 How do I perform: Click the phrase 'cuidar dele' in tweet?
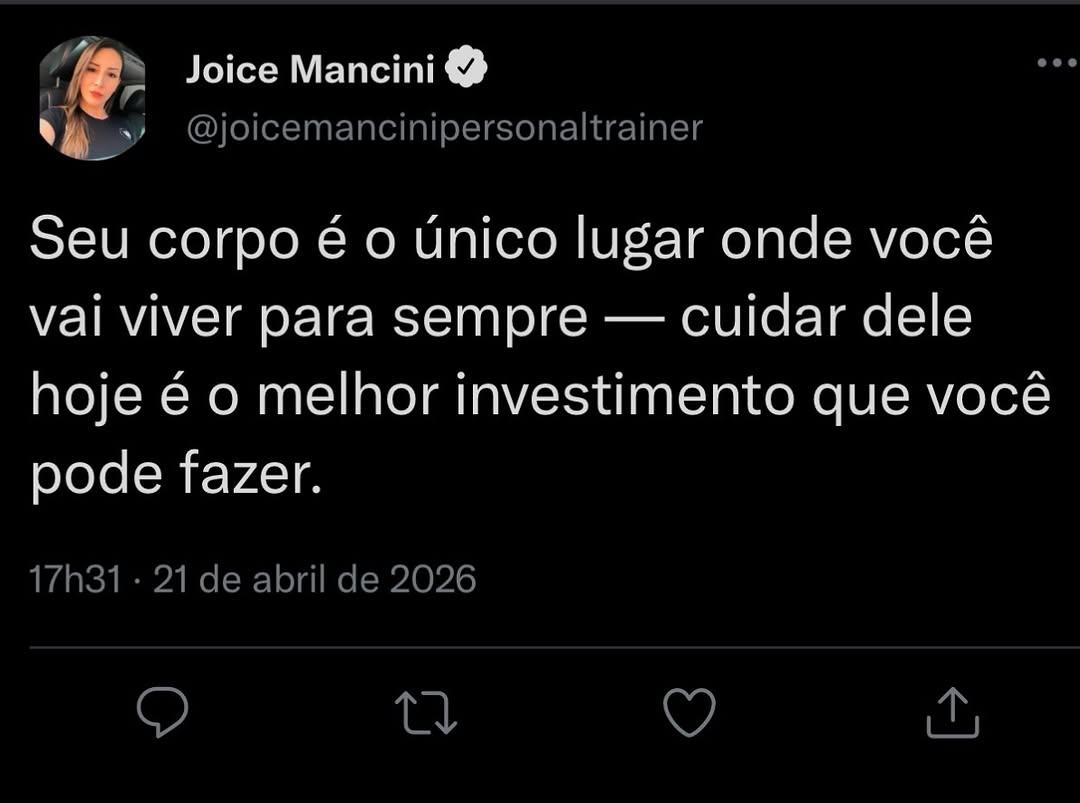click(827, 318)
